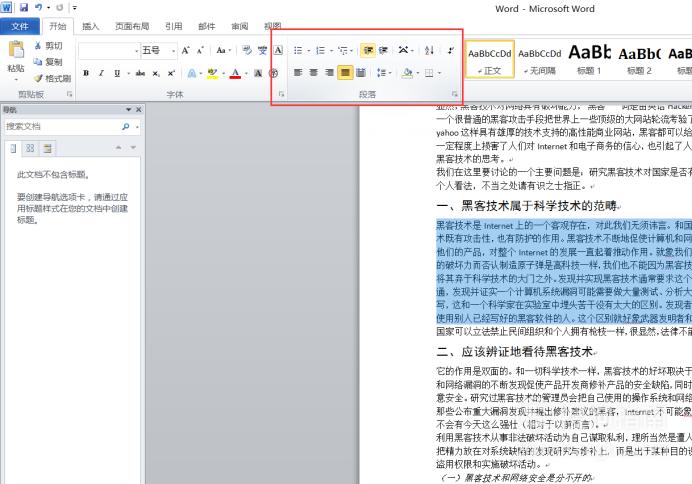Apply the 标题 2 style
Image resolution: width=692 pixels, height=484 pixels.
[x=639, y=60]
